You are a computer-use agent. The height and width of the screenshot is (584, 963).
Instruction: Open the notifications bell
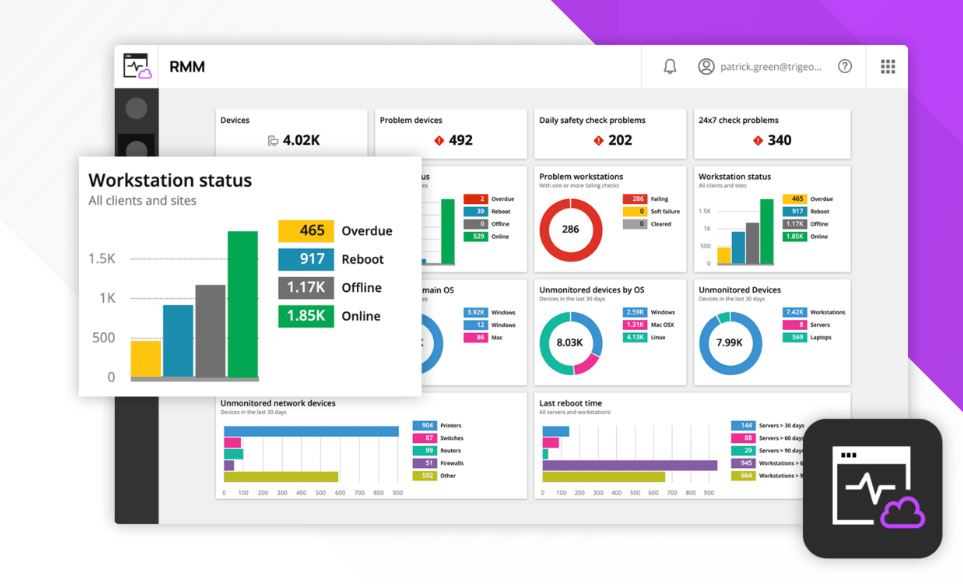670,66
